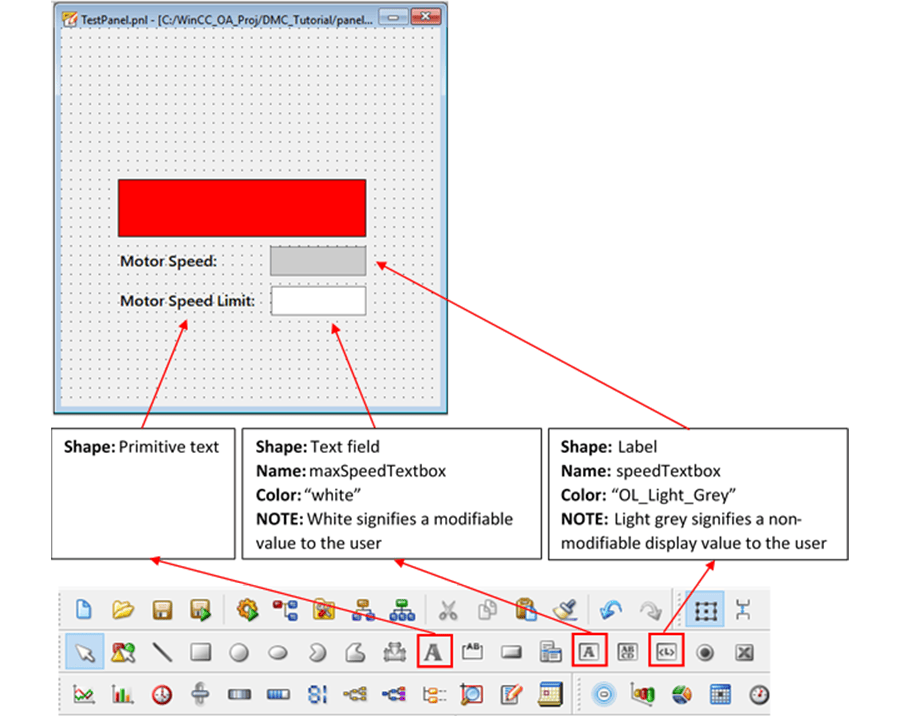Create a new panel with the blank page icon

click(84, 609)
